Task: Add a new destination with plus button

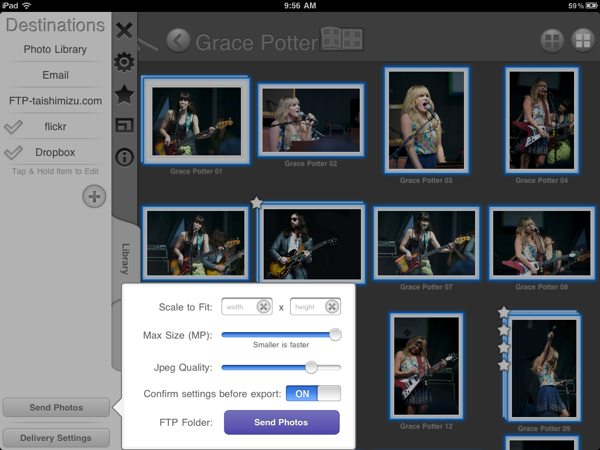Action: (94, 196)
